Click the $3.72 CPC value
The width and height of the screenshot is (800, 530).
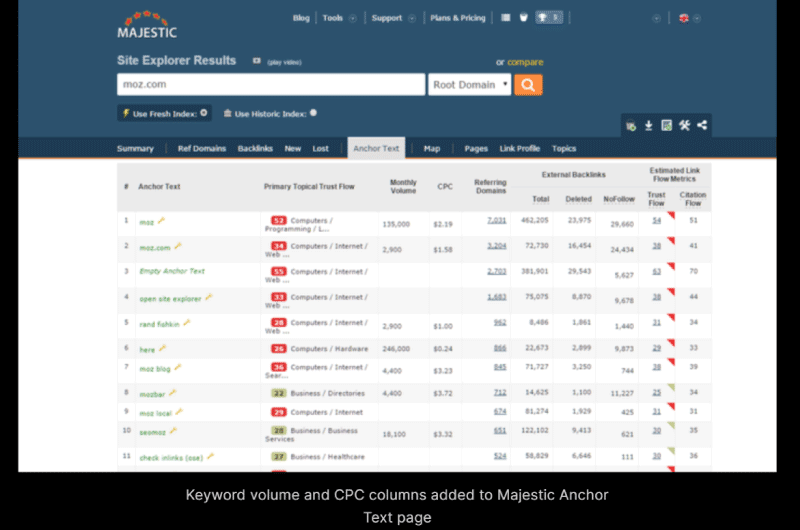443,393
